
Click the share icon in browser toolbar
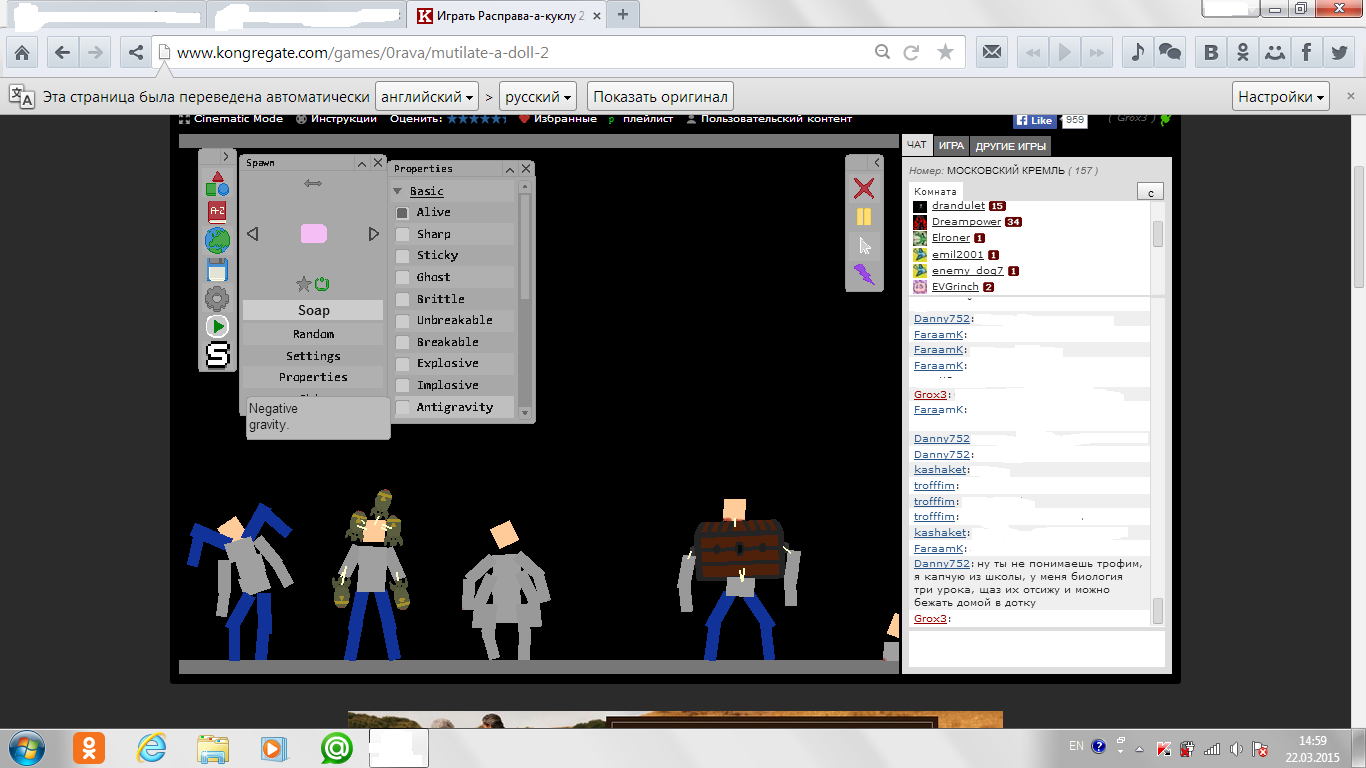[x=136, y=53]
